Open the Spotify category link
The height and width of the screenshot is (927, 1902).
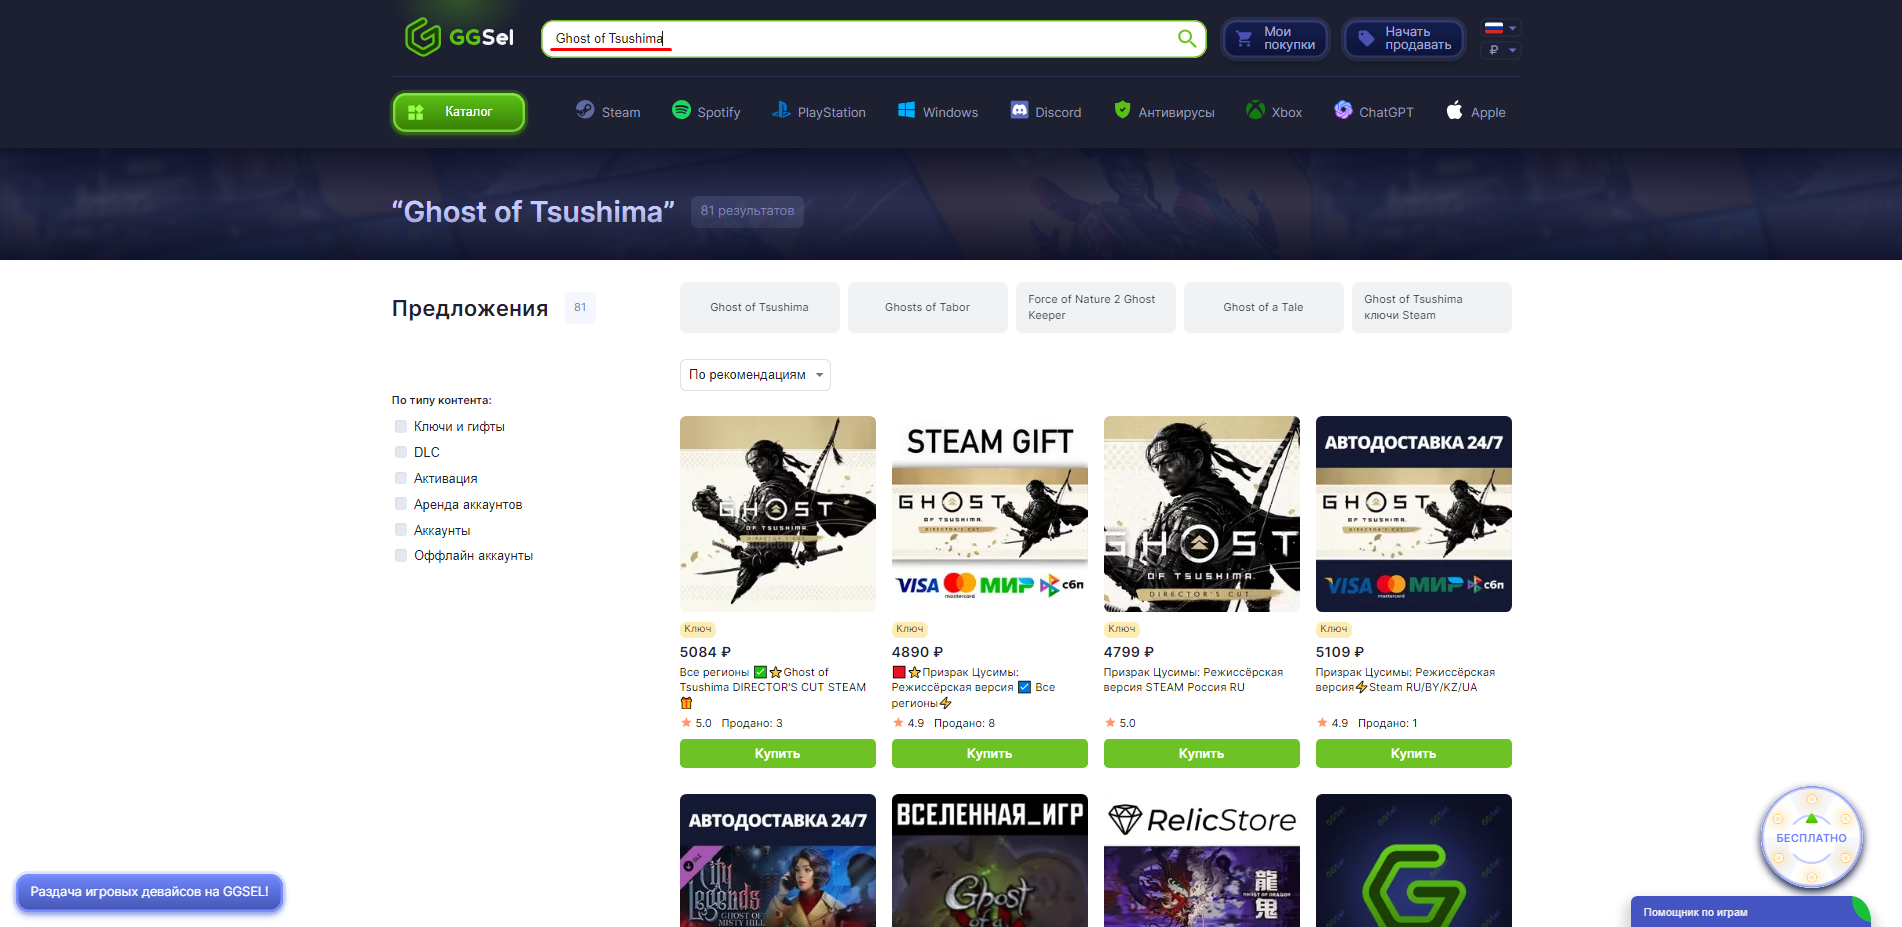(x=706, y=112)
